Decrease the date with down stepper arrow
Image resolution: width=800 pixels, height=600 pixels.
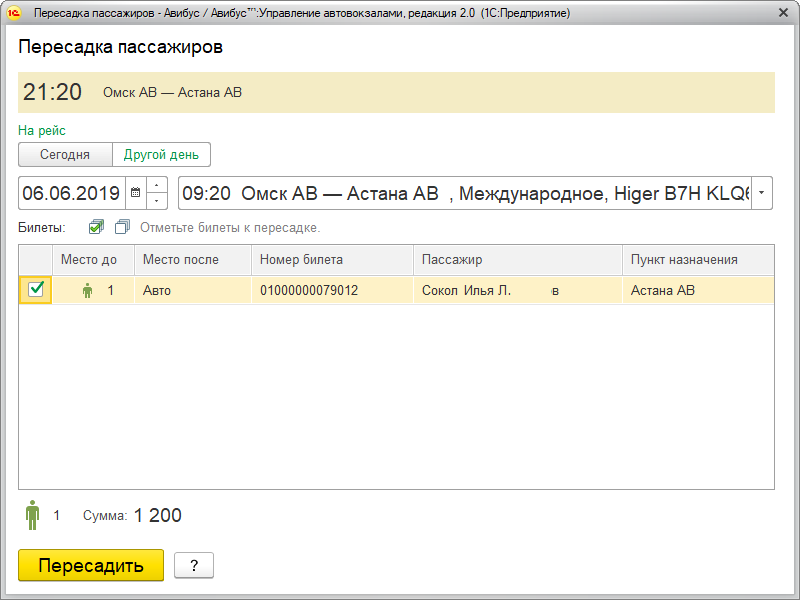point(157,201)
